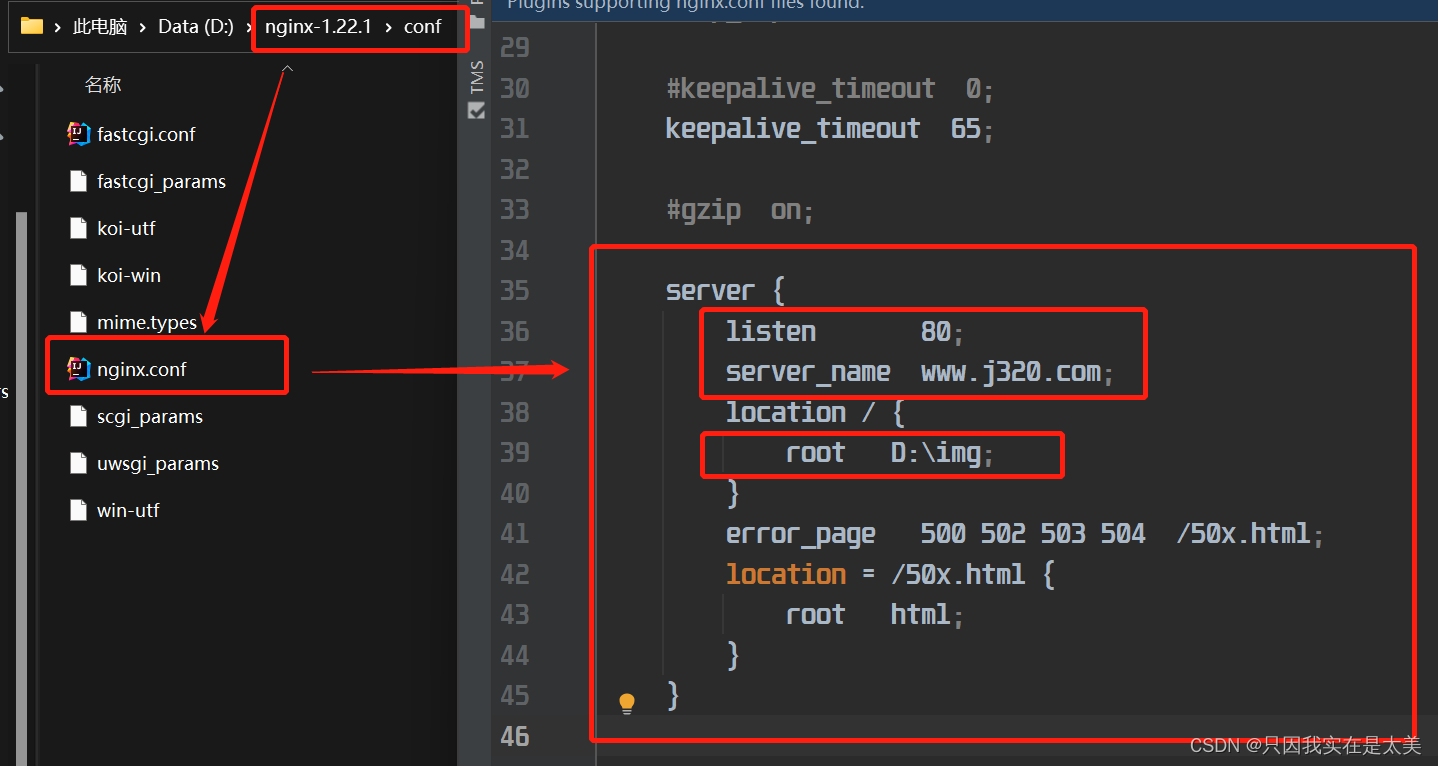Click the error_page 500 502 503 504 line

pyautogui.click(x=1025, y=534)
